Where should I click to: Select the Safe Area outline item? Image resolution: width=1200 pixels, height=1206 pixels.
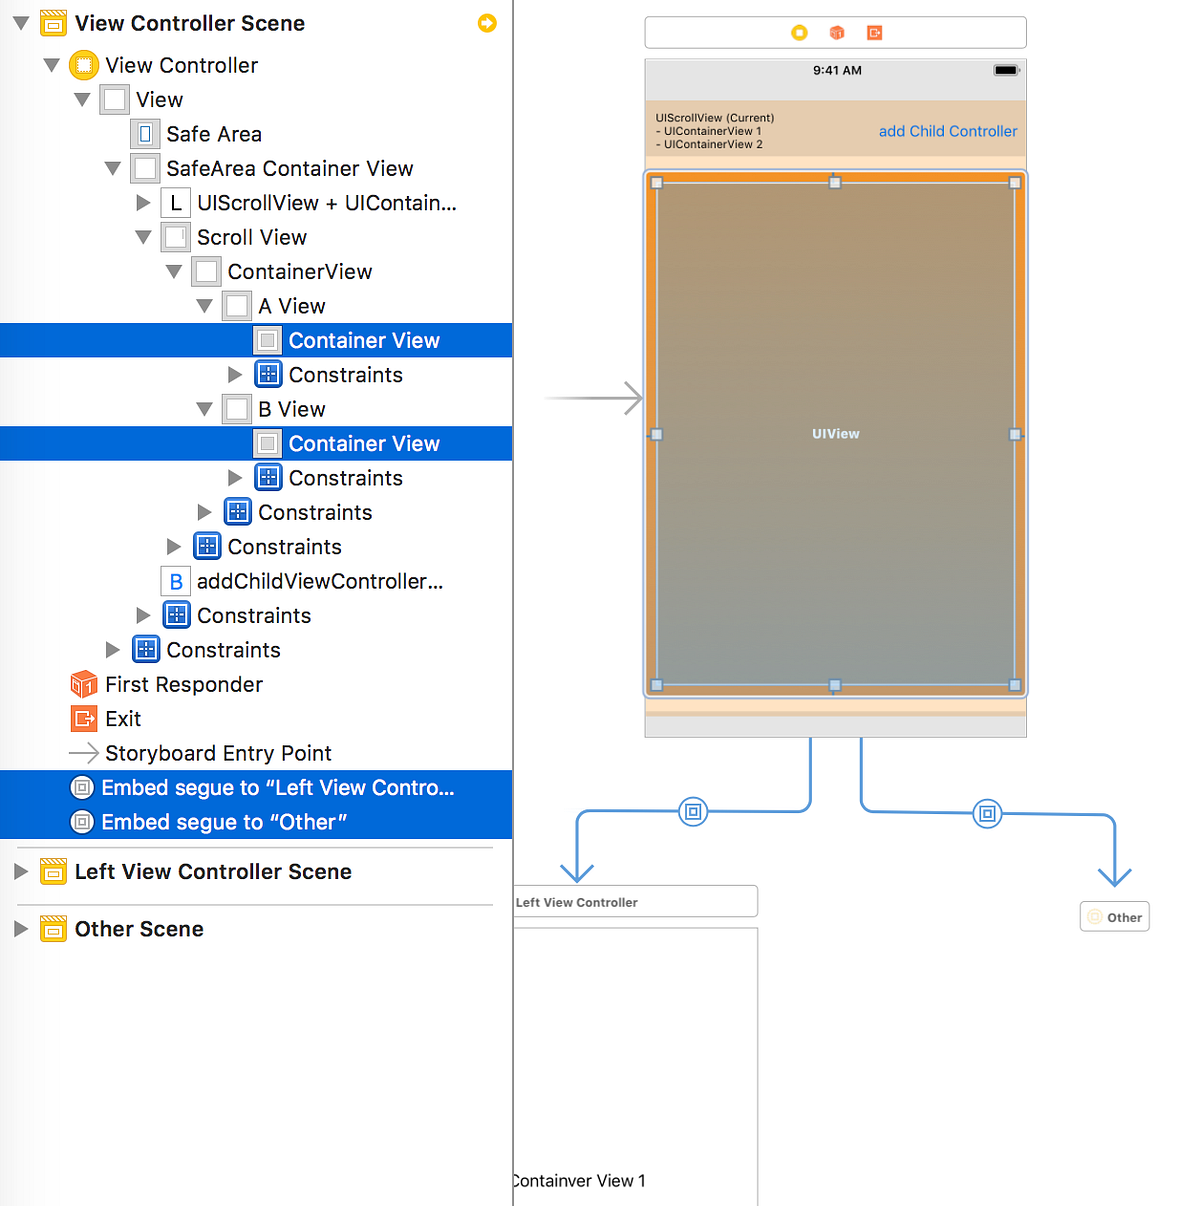(211, 133)
